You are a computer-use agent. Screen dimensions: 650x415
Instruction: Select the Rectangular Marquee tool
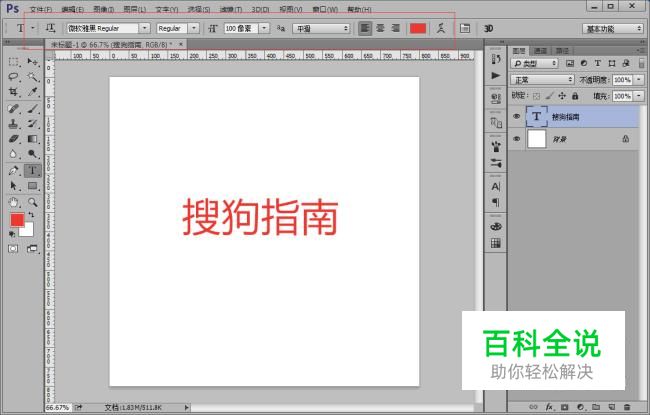pyautogui.click(x=13, y=62)
